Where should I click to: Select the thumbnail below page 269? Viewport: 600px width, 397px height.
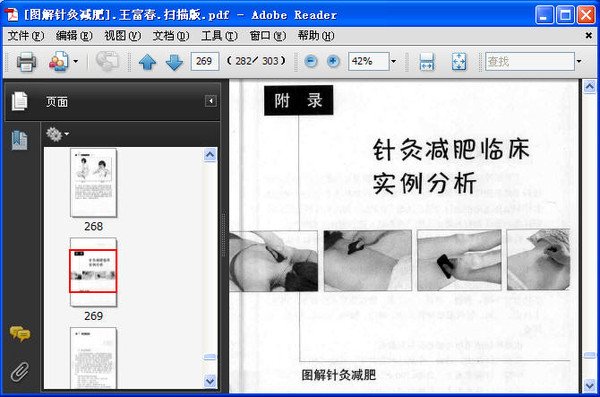click(93, 358)
